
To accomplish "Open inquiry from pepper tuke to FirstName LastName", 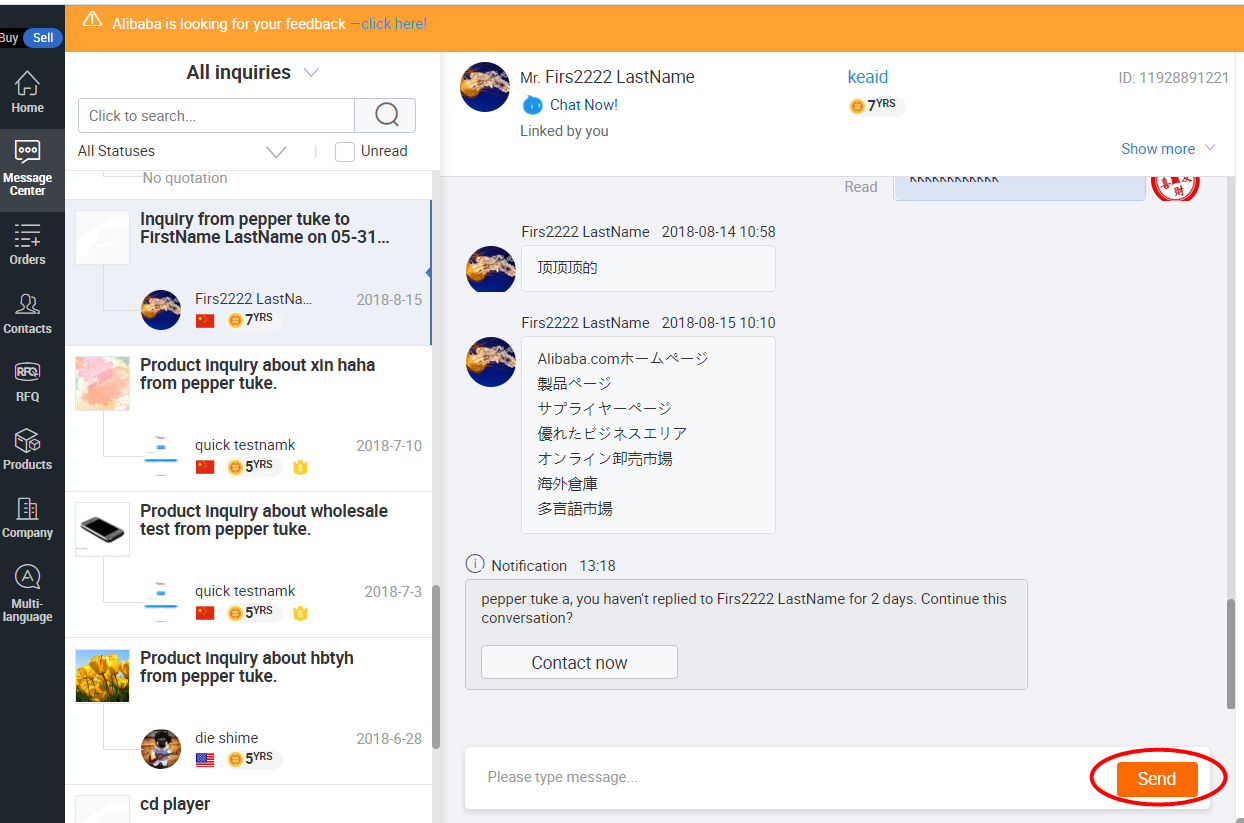I will pyautogui.click(x=248, y=273).
